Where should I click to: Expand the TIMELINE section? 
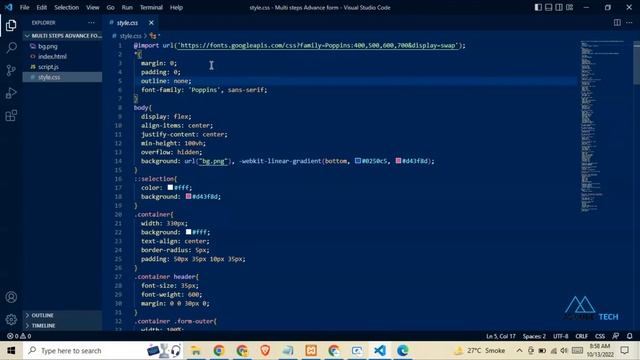point(62,326)
